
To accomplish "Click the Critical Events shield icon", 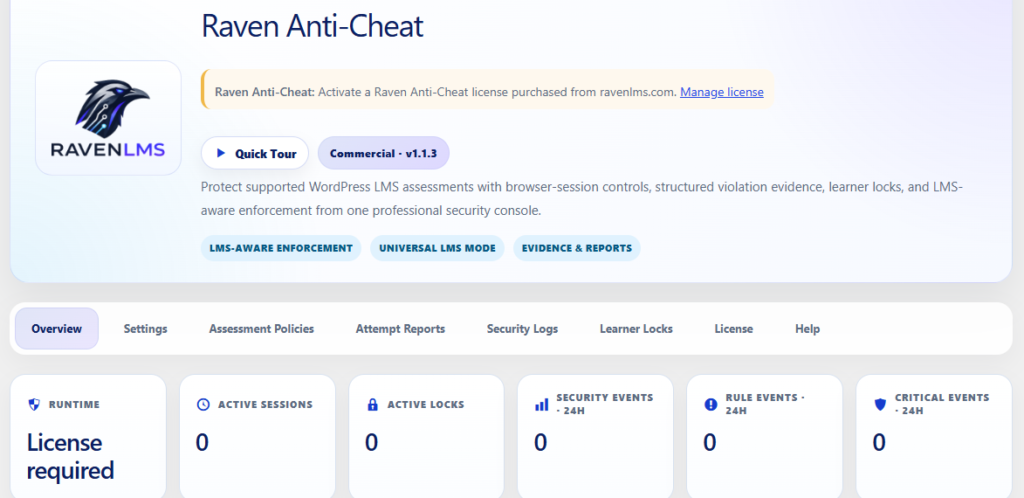I will [880, 405].
